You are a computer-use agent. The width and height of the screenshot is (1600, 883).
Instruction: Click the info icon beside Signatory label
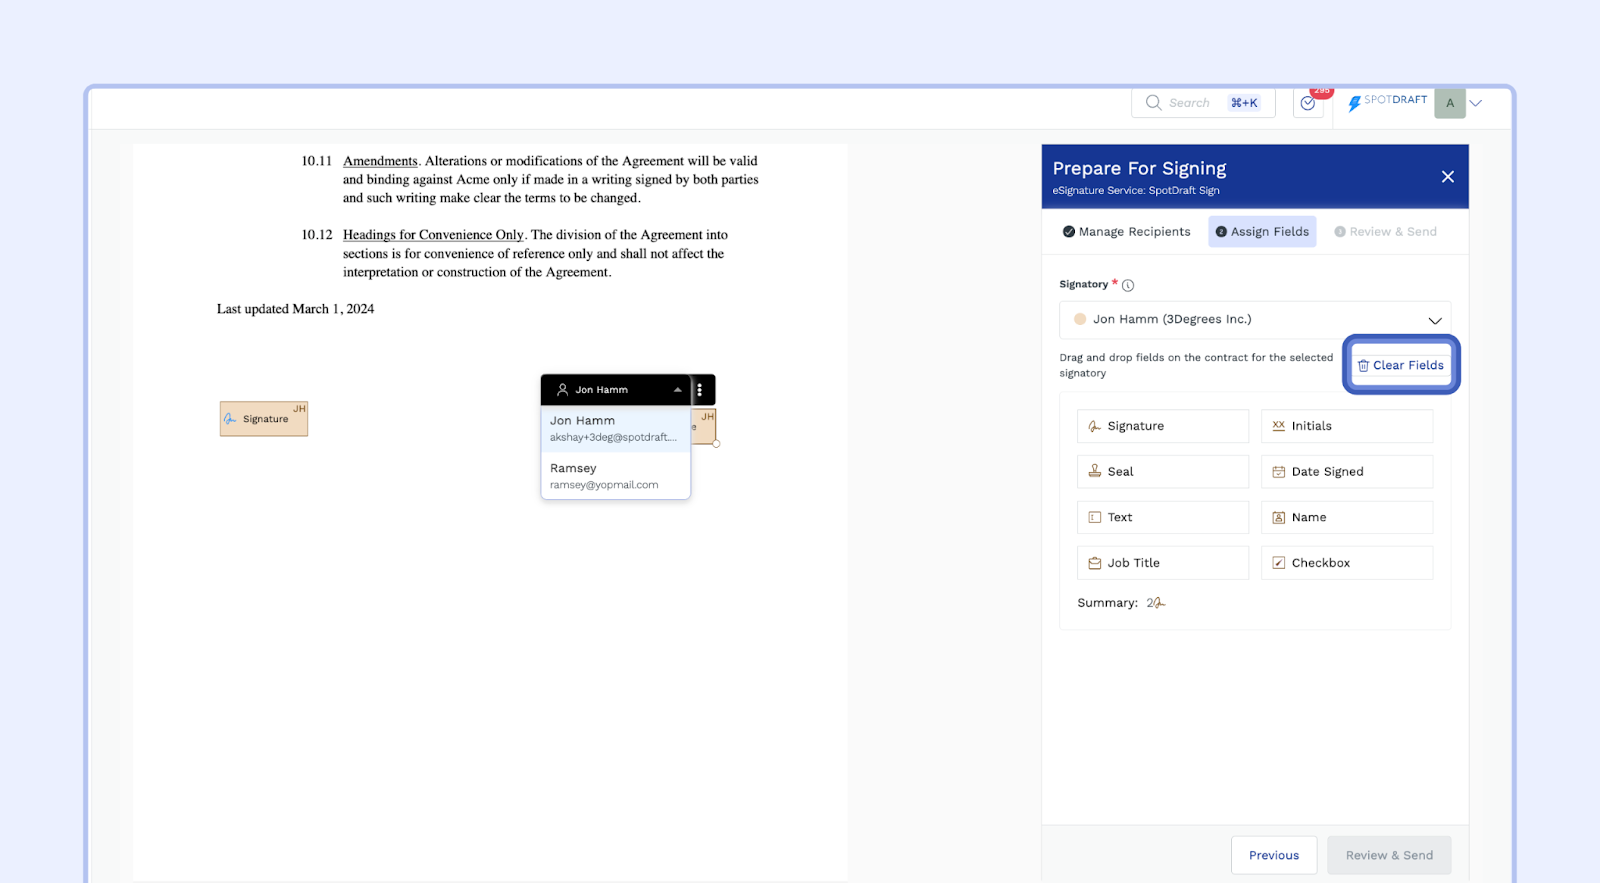1128,285
